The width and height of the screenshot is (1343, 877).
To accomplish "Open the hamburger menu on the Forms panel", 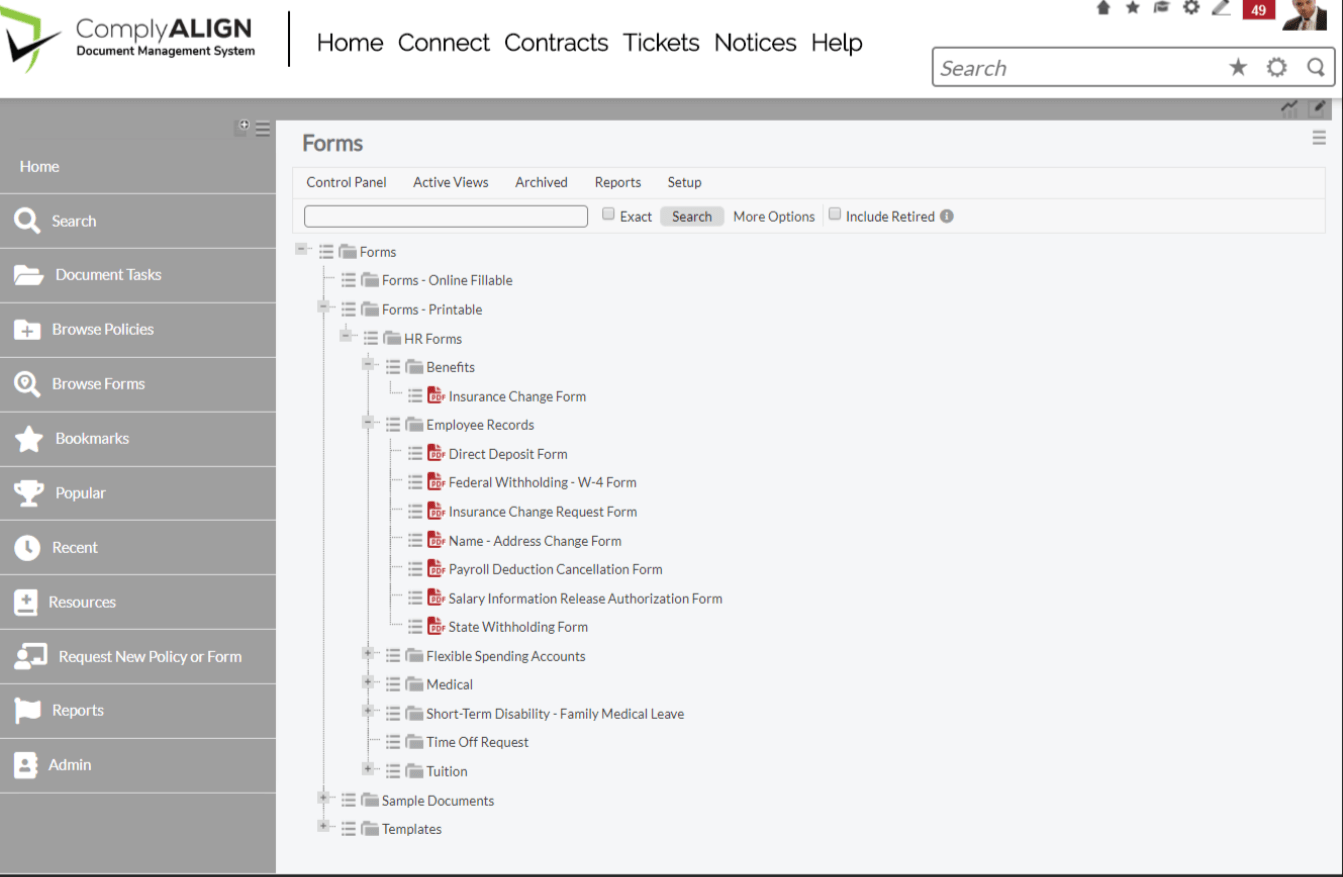I will pyautogui.click(x=1317, y=140).
